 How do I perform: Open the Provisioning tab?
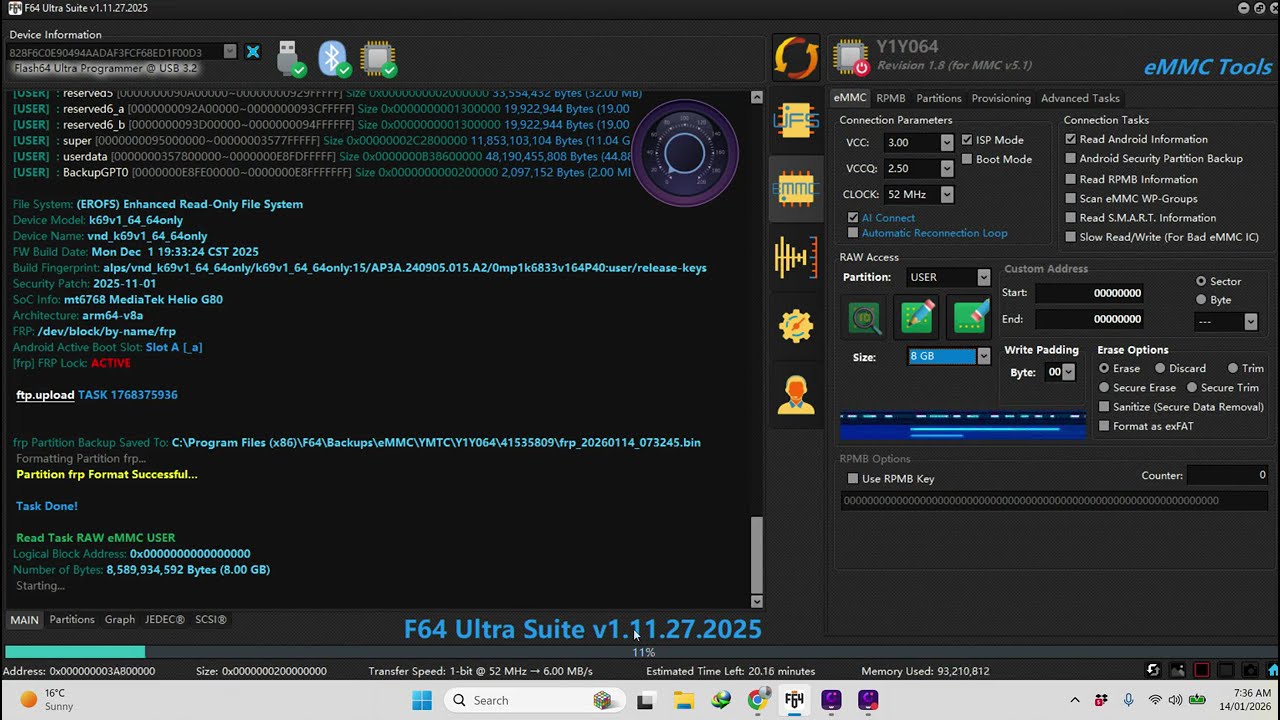click(1001, 98)
